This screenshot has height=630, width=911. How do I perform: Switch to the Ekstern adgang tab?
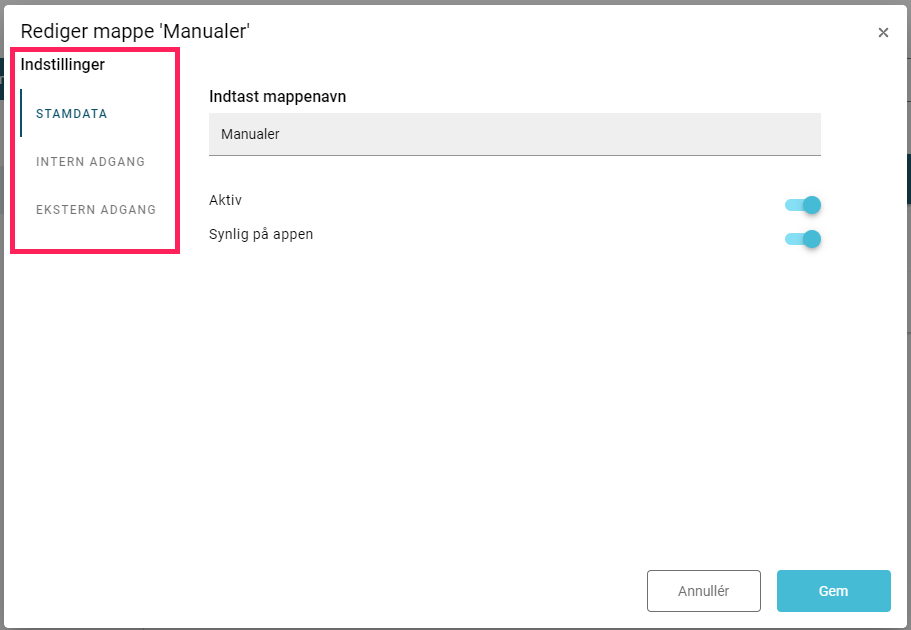tap(96, 209)
